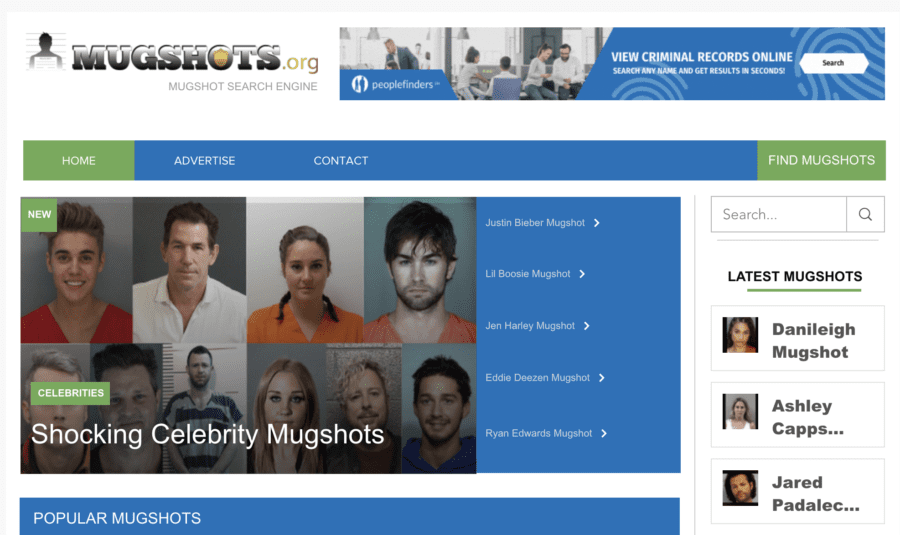This screenshot has width=900, height=535.
Task: Click the chevron next to Ryan Edwards Mugshot
Action: click(604, 433)
